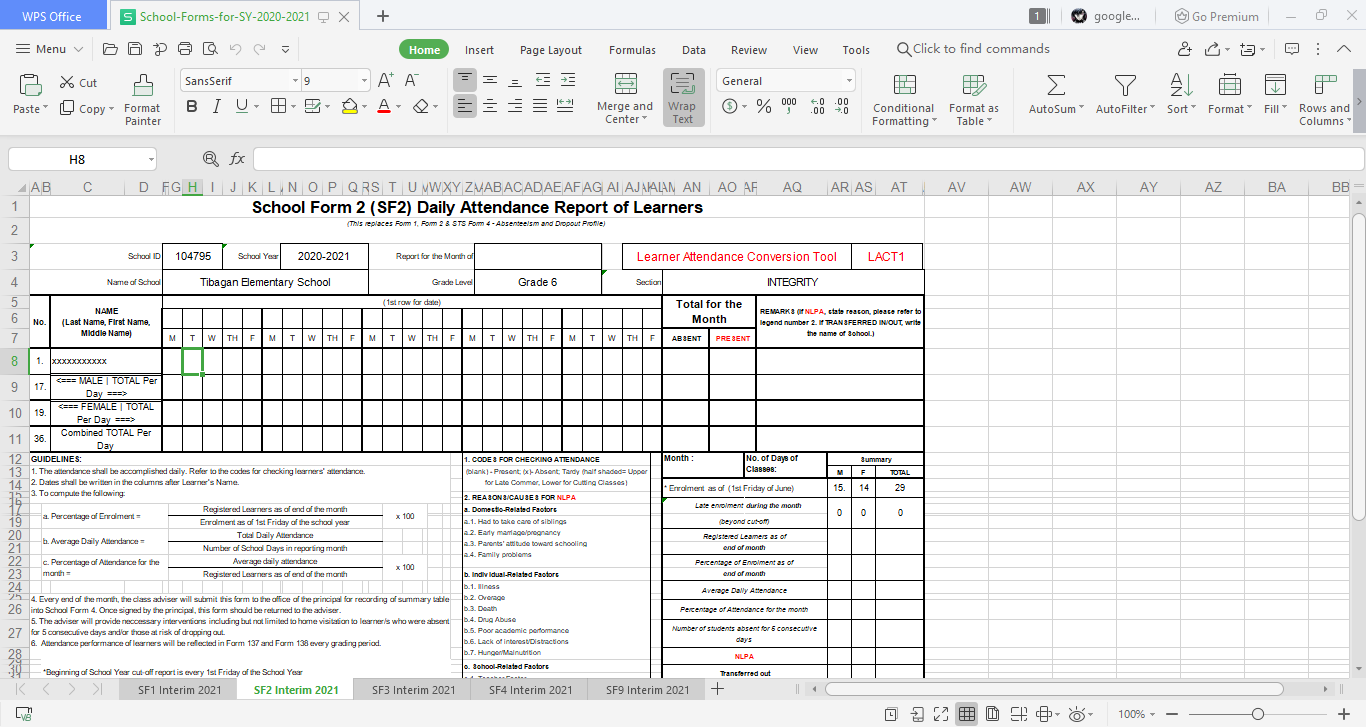Open the Formulas ribbon tab
The height and width of the screenshot is (727, 1366).
click(x=632, y=50)
